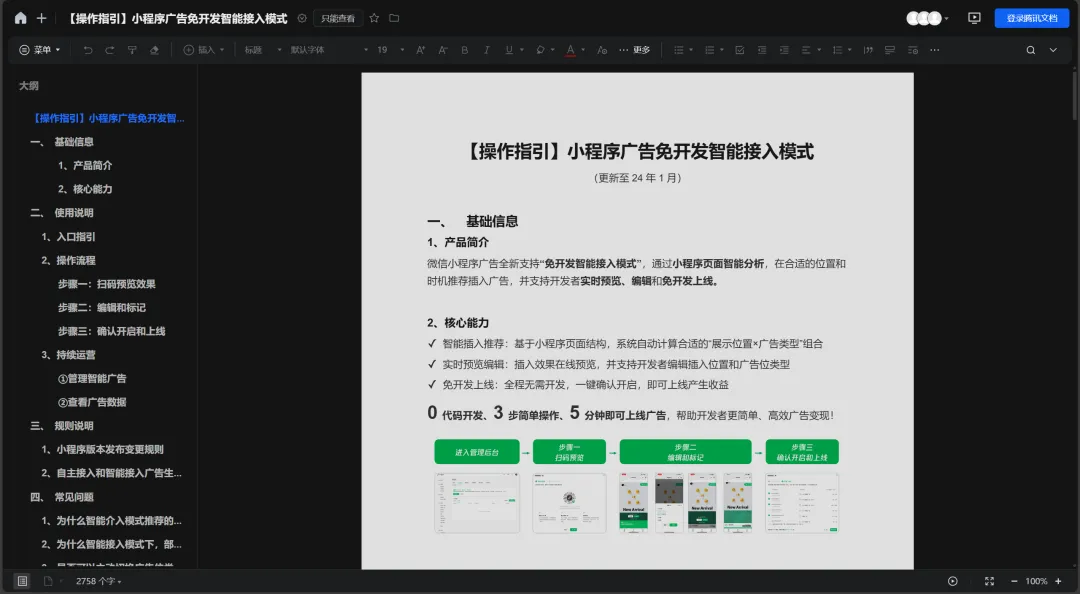Open the 默认字体 font family dropdown
Screen dimensions: 1080x594
(x=329, y=50)
